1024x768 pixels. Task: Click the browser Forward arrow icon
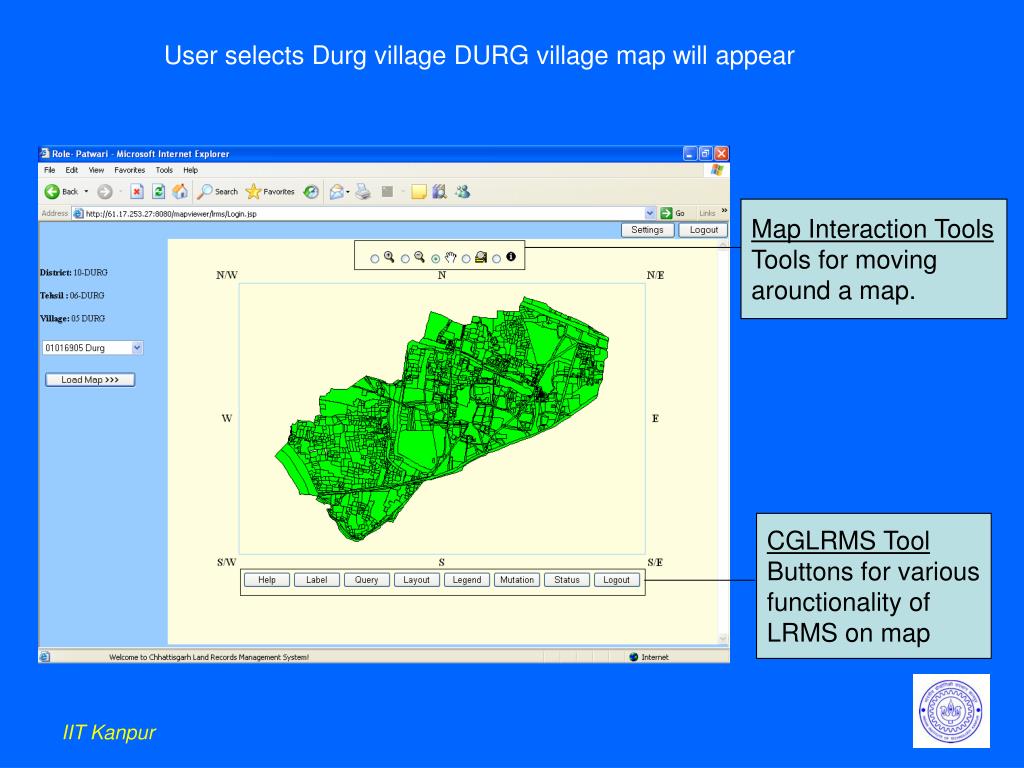point(104,191)
